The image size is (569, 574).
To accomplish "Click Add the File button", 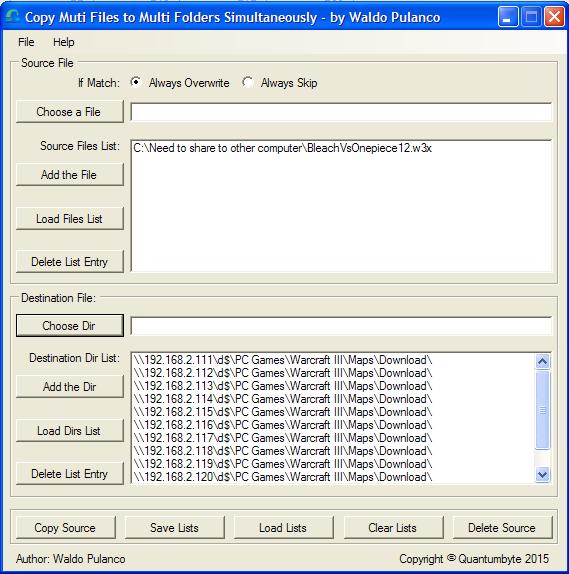I will coord(70,175).
